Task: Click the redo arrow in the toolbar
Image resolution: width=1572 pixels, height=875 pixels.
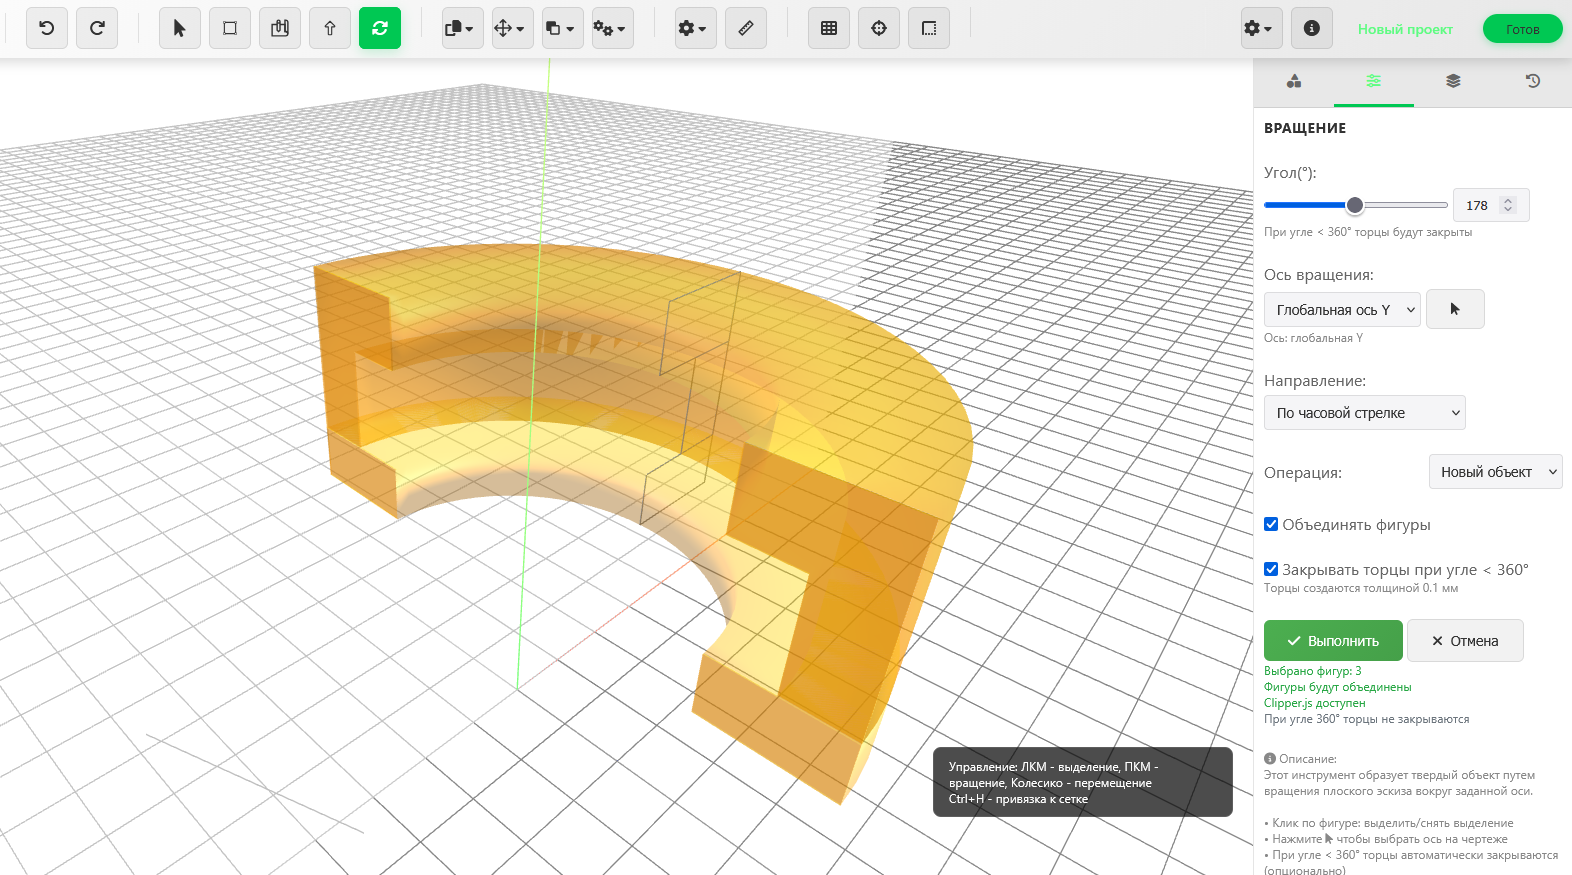Action: tap(97, 28)
